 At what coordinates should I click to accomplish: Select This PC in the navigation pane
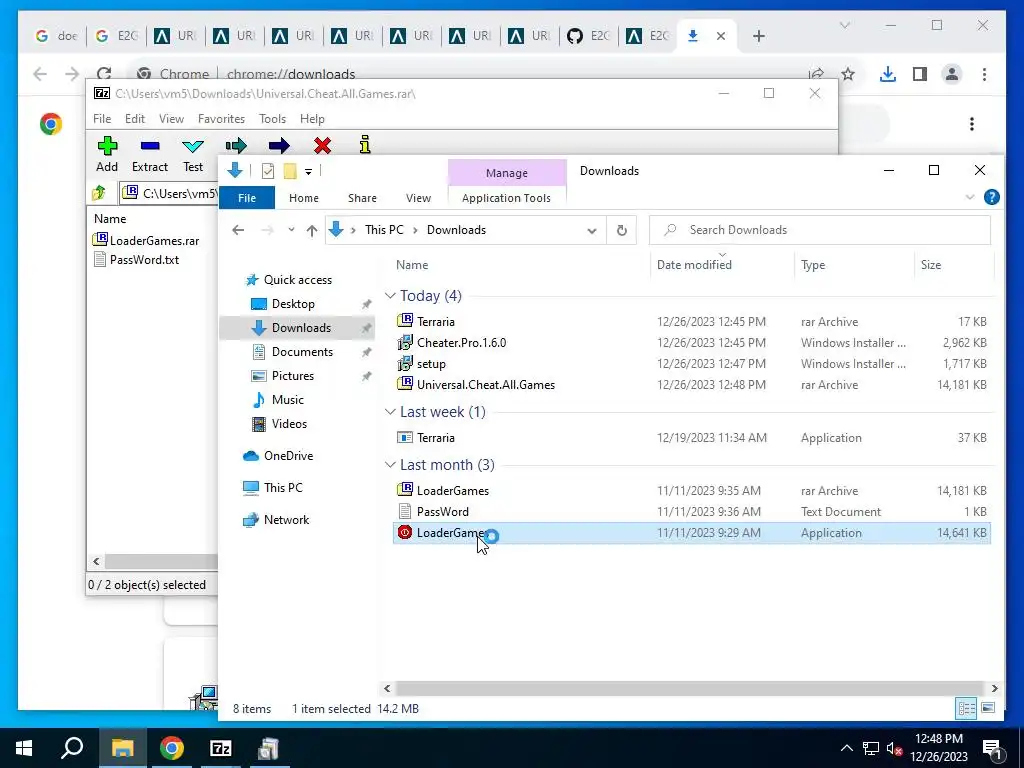point(283,488)
